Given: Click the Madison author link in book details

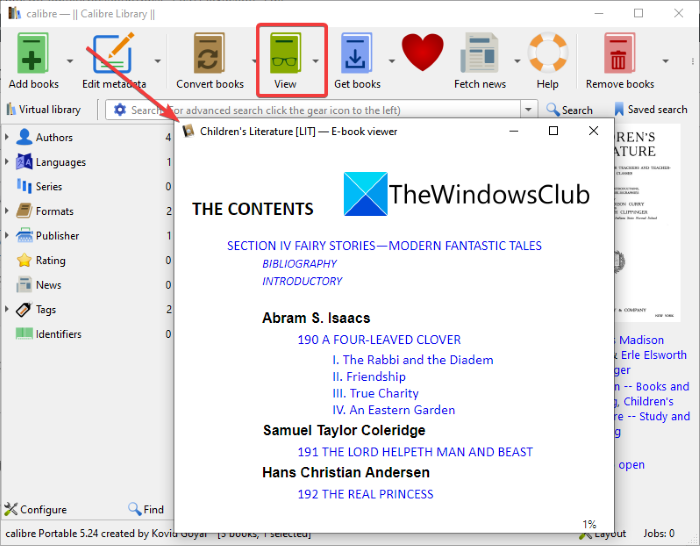Looking at the screenshot, I should [x=642, y=340].
